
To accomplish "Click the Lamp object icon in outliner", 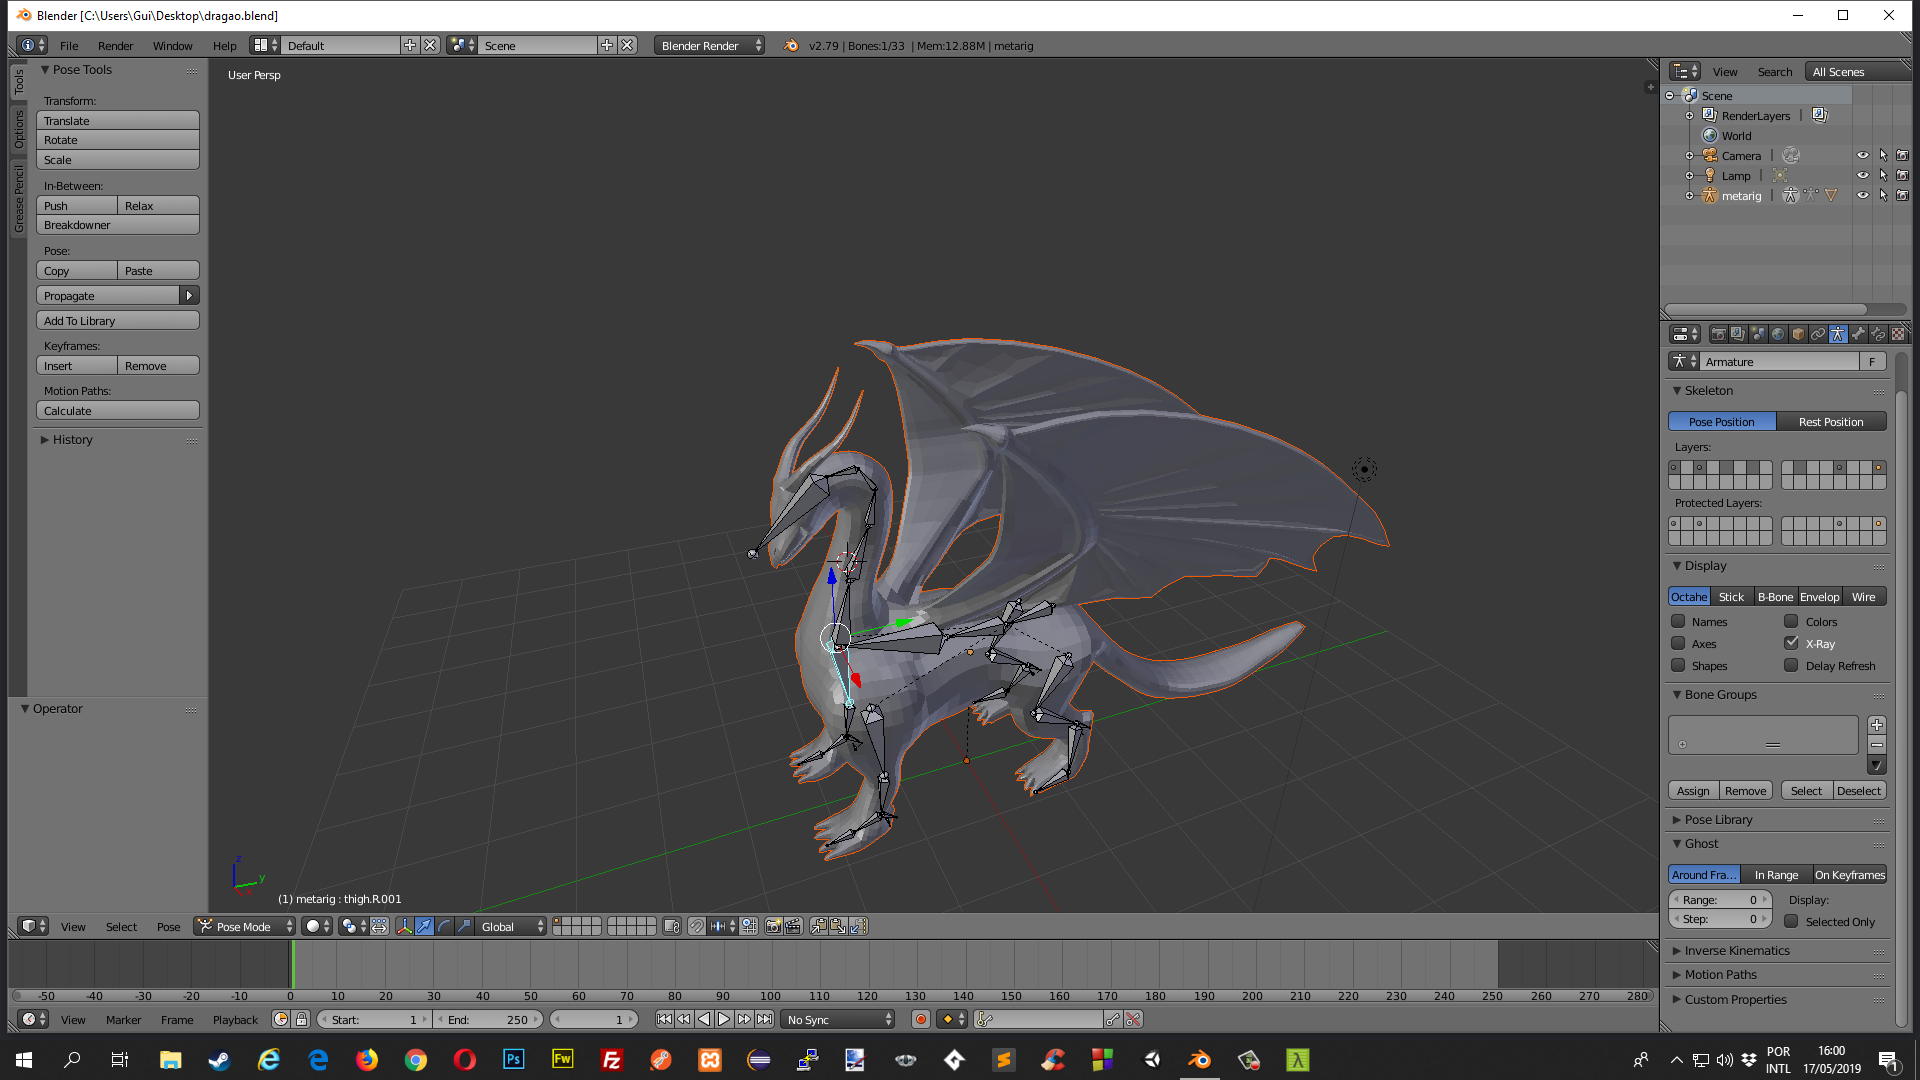I will (1710, 175).
